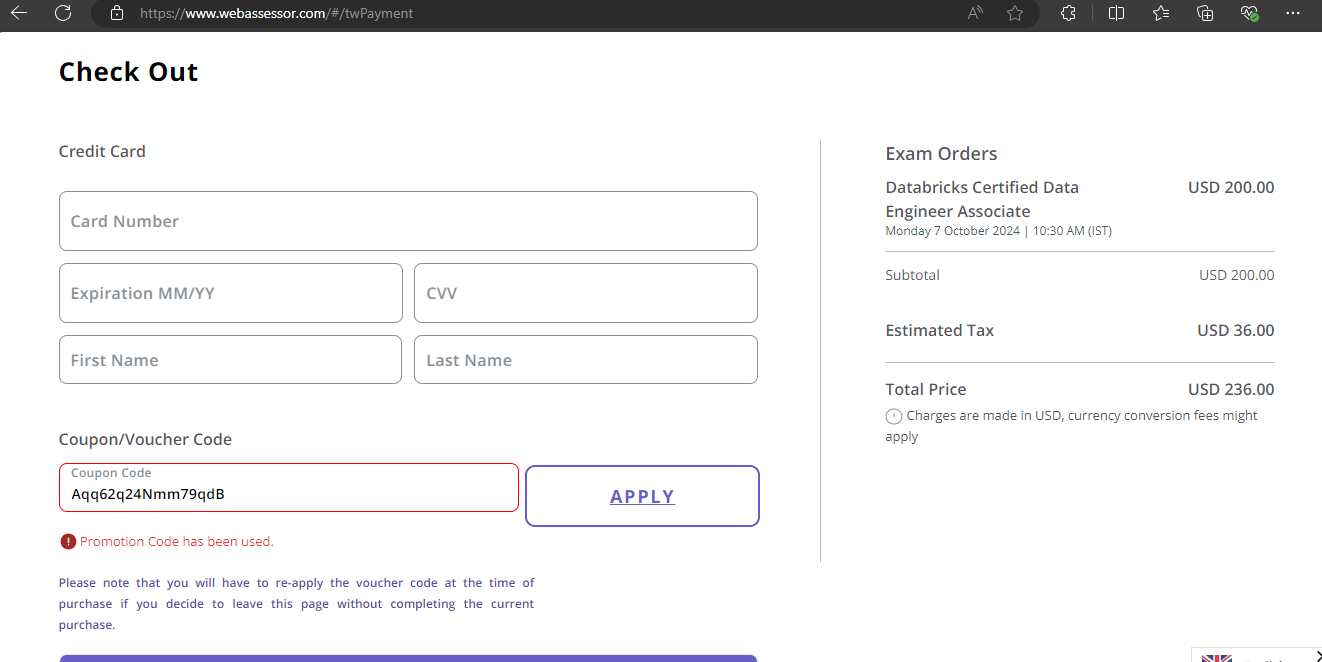Close the language selector widget
Screen dimensions: 1322x662
(x=1317, y=655)
